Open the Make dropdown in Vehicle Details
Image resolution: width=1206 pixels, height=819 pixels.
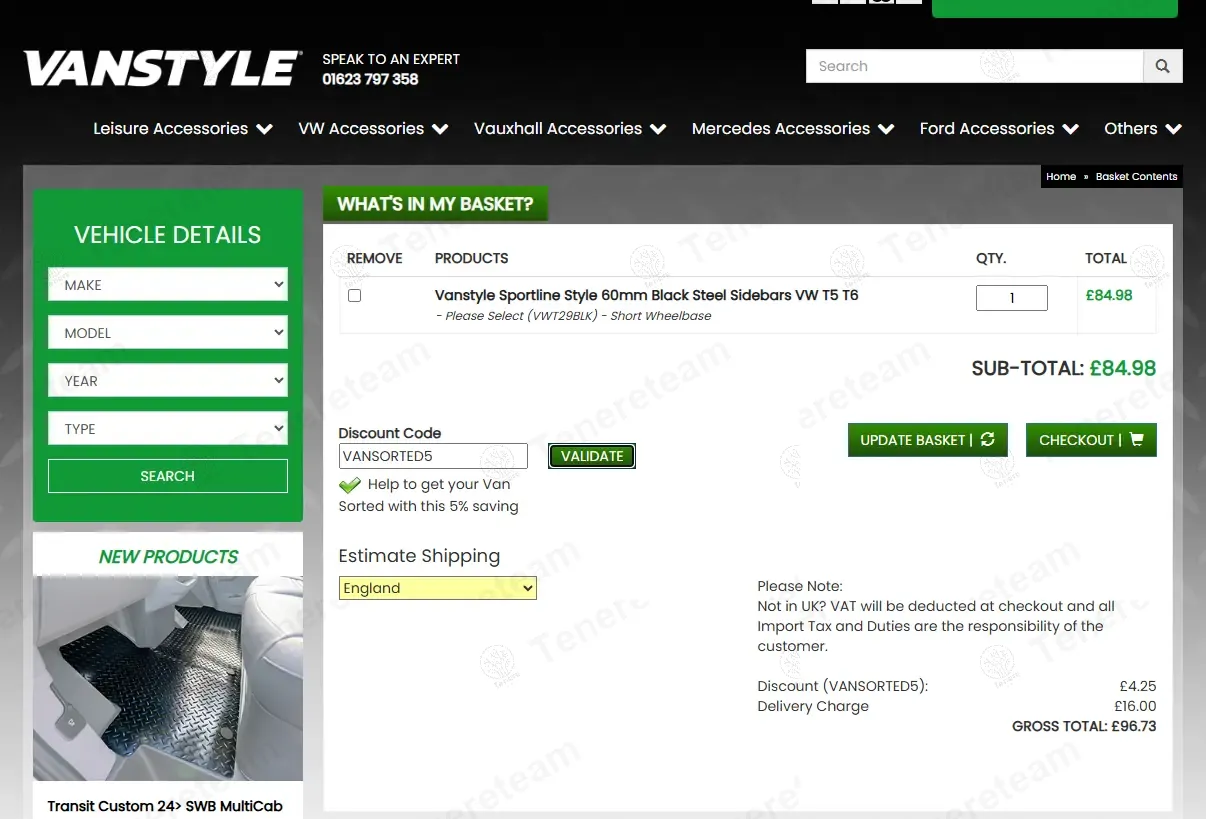click(x=167, y=285)
